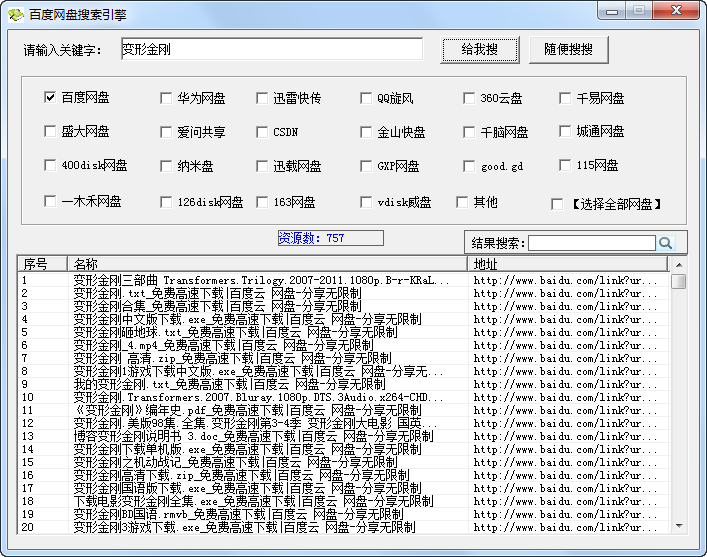Select row 13 博容变形金刚说明书 3.doc
Image resolution: width=707 pixels, height=557 pixels.
tap(343, 436)
